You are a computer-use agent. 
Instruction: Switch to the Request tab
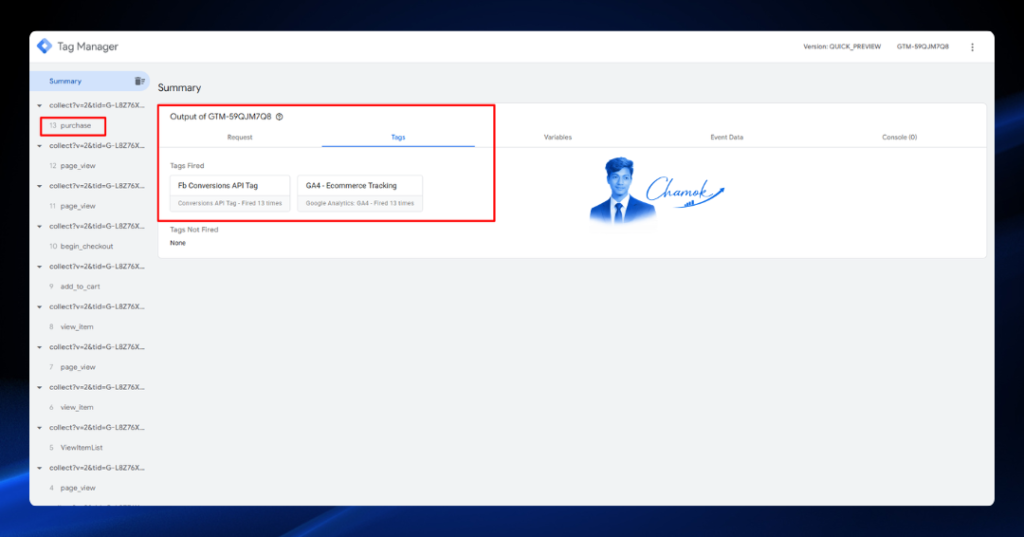[240, 137]
